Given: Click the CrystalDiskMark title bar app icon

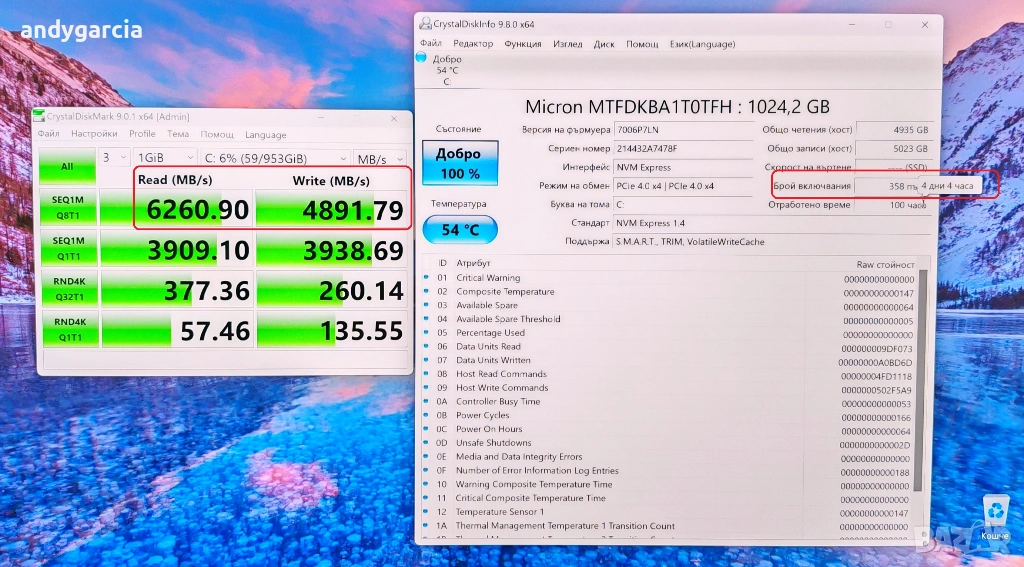Looking at the screenshot, I should point(40,116).
